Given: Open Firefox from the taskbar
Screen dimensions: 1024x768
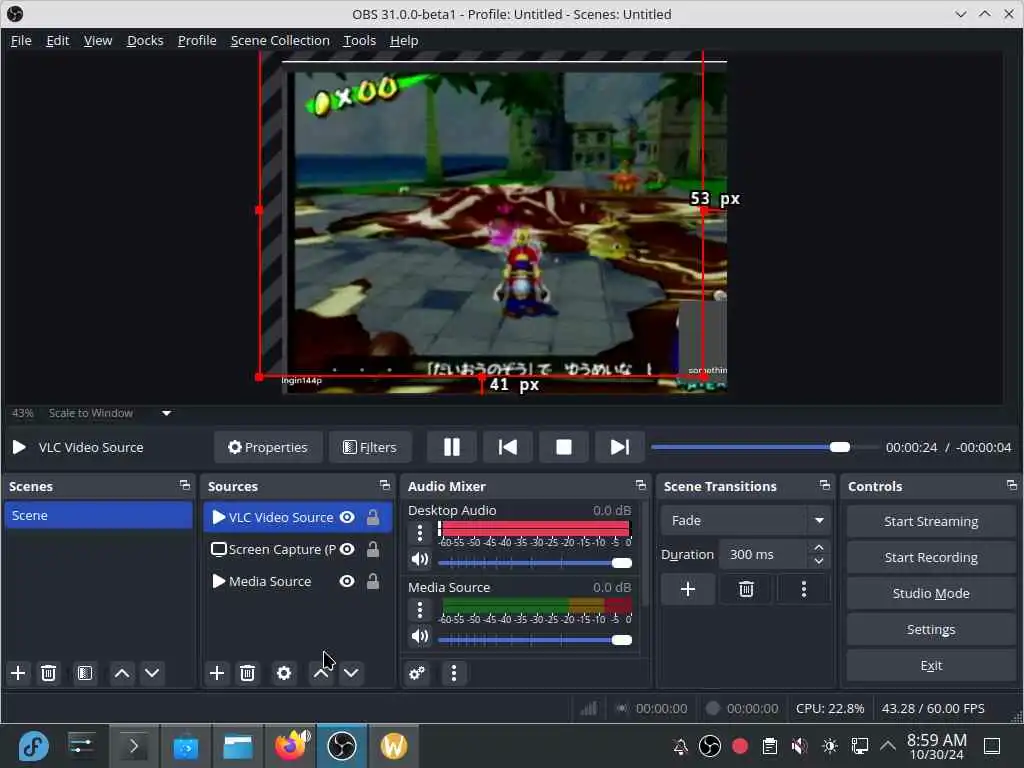Looking at the screenshot, I should click(290, 746).
